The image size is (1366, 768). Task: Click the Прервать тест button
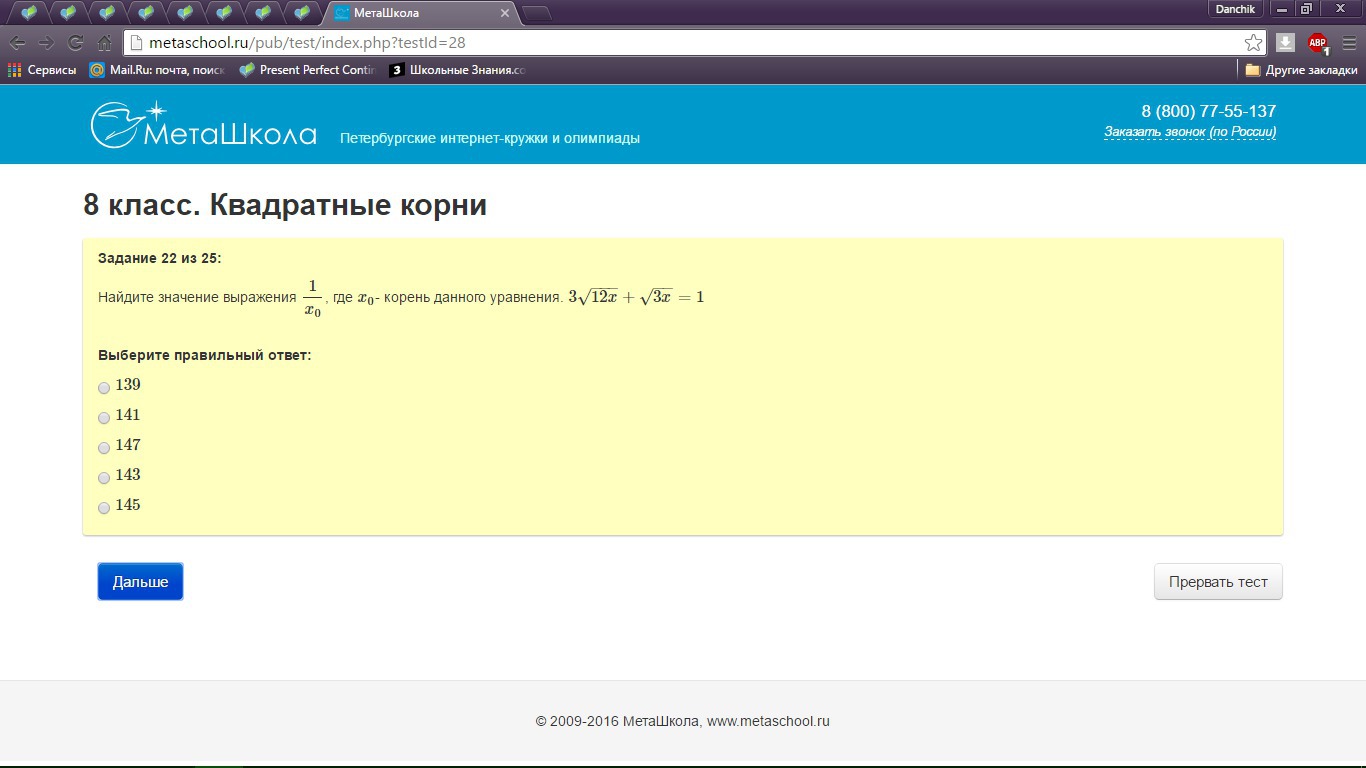tap(1218, 582)
